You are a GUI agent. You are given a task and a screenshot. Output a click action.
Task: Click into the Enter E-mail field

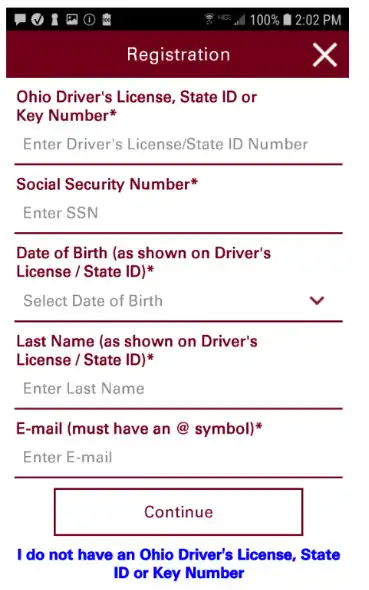pyautogui.click(x=178, y=458)
